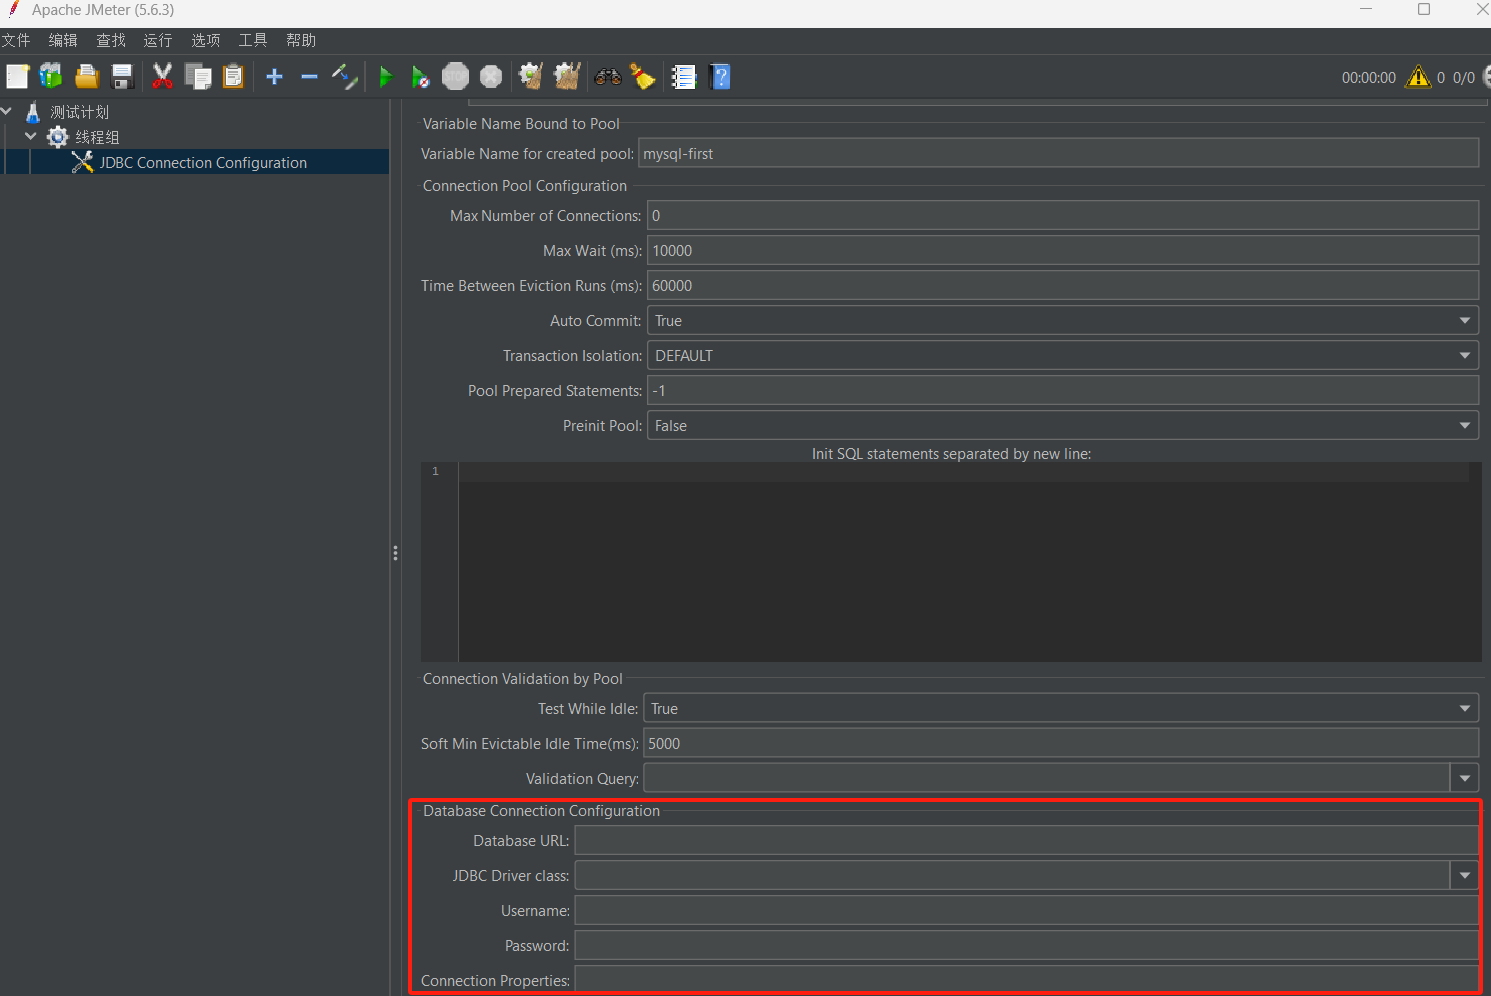
Task: Open the Transaction Isolation dropdown
Action: coord(1063,356)
